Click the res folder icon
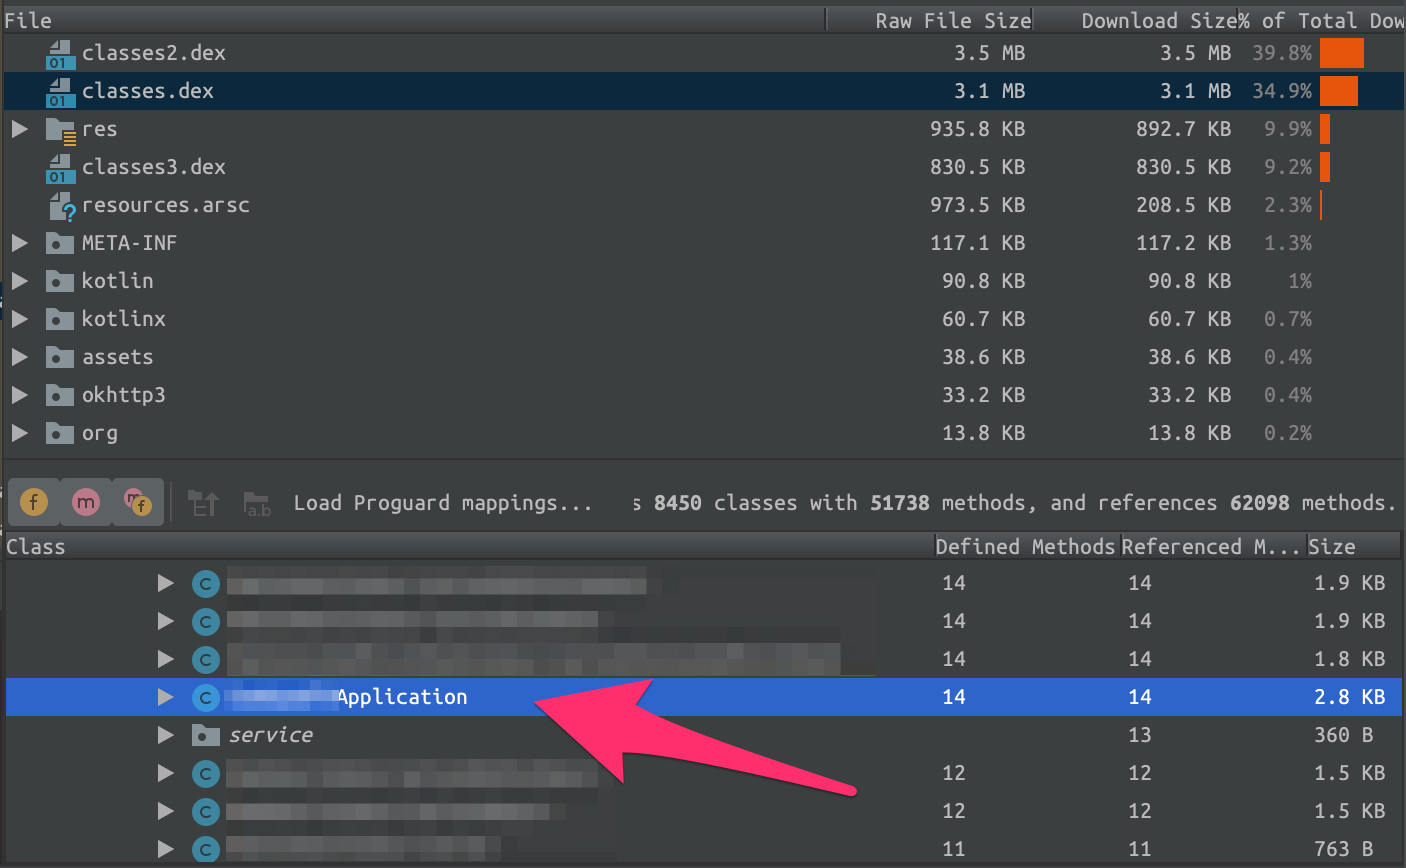Image resolution: width=1406 pixels, height=868 pixels. [61, 130]
